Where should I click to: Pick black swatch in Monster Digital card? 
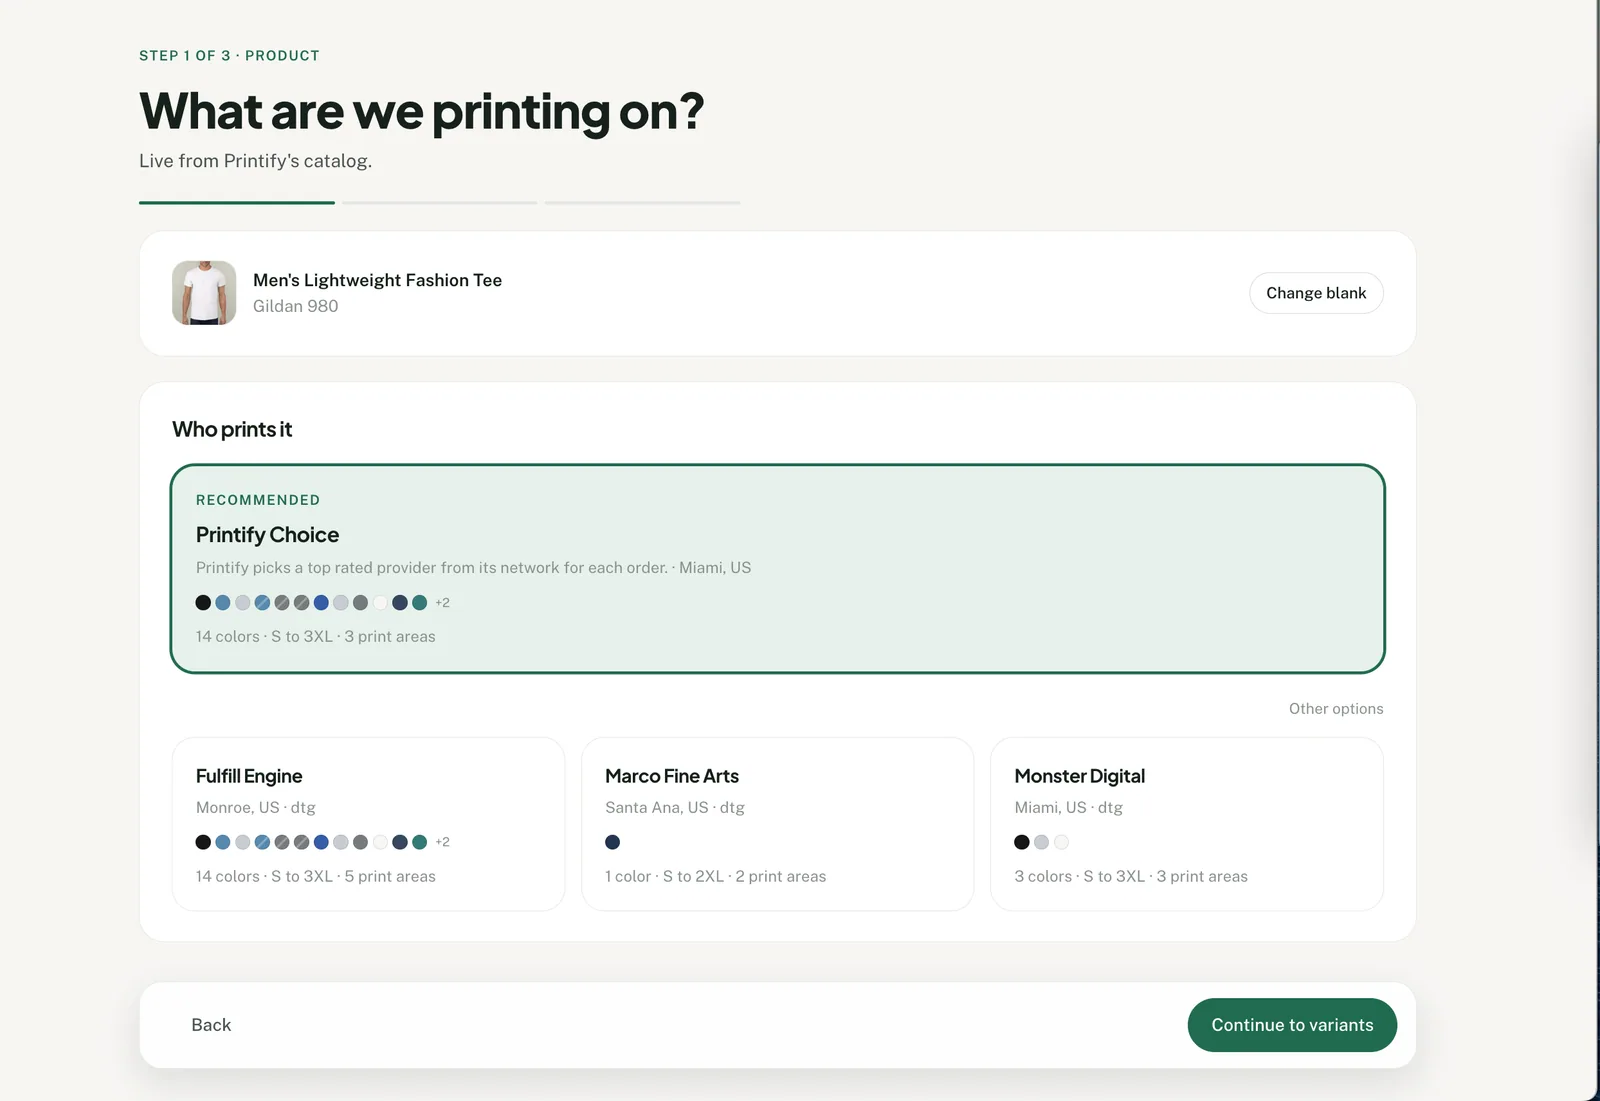pos(1022,842)
